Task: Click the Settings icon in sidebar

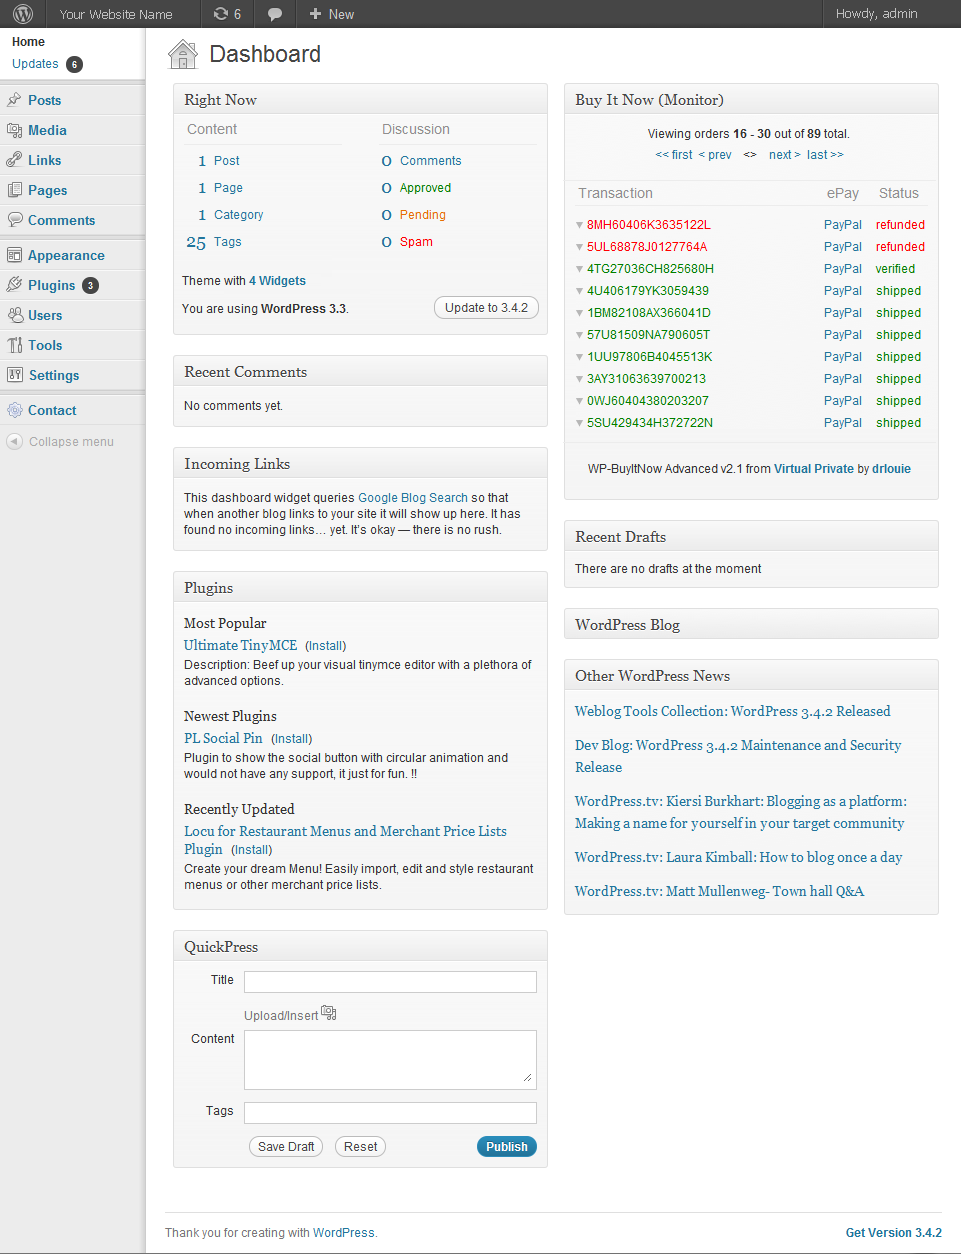Action: point(14,375)
